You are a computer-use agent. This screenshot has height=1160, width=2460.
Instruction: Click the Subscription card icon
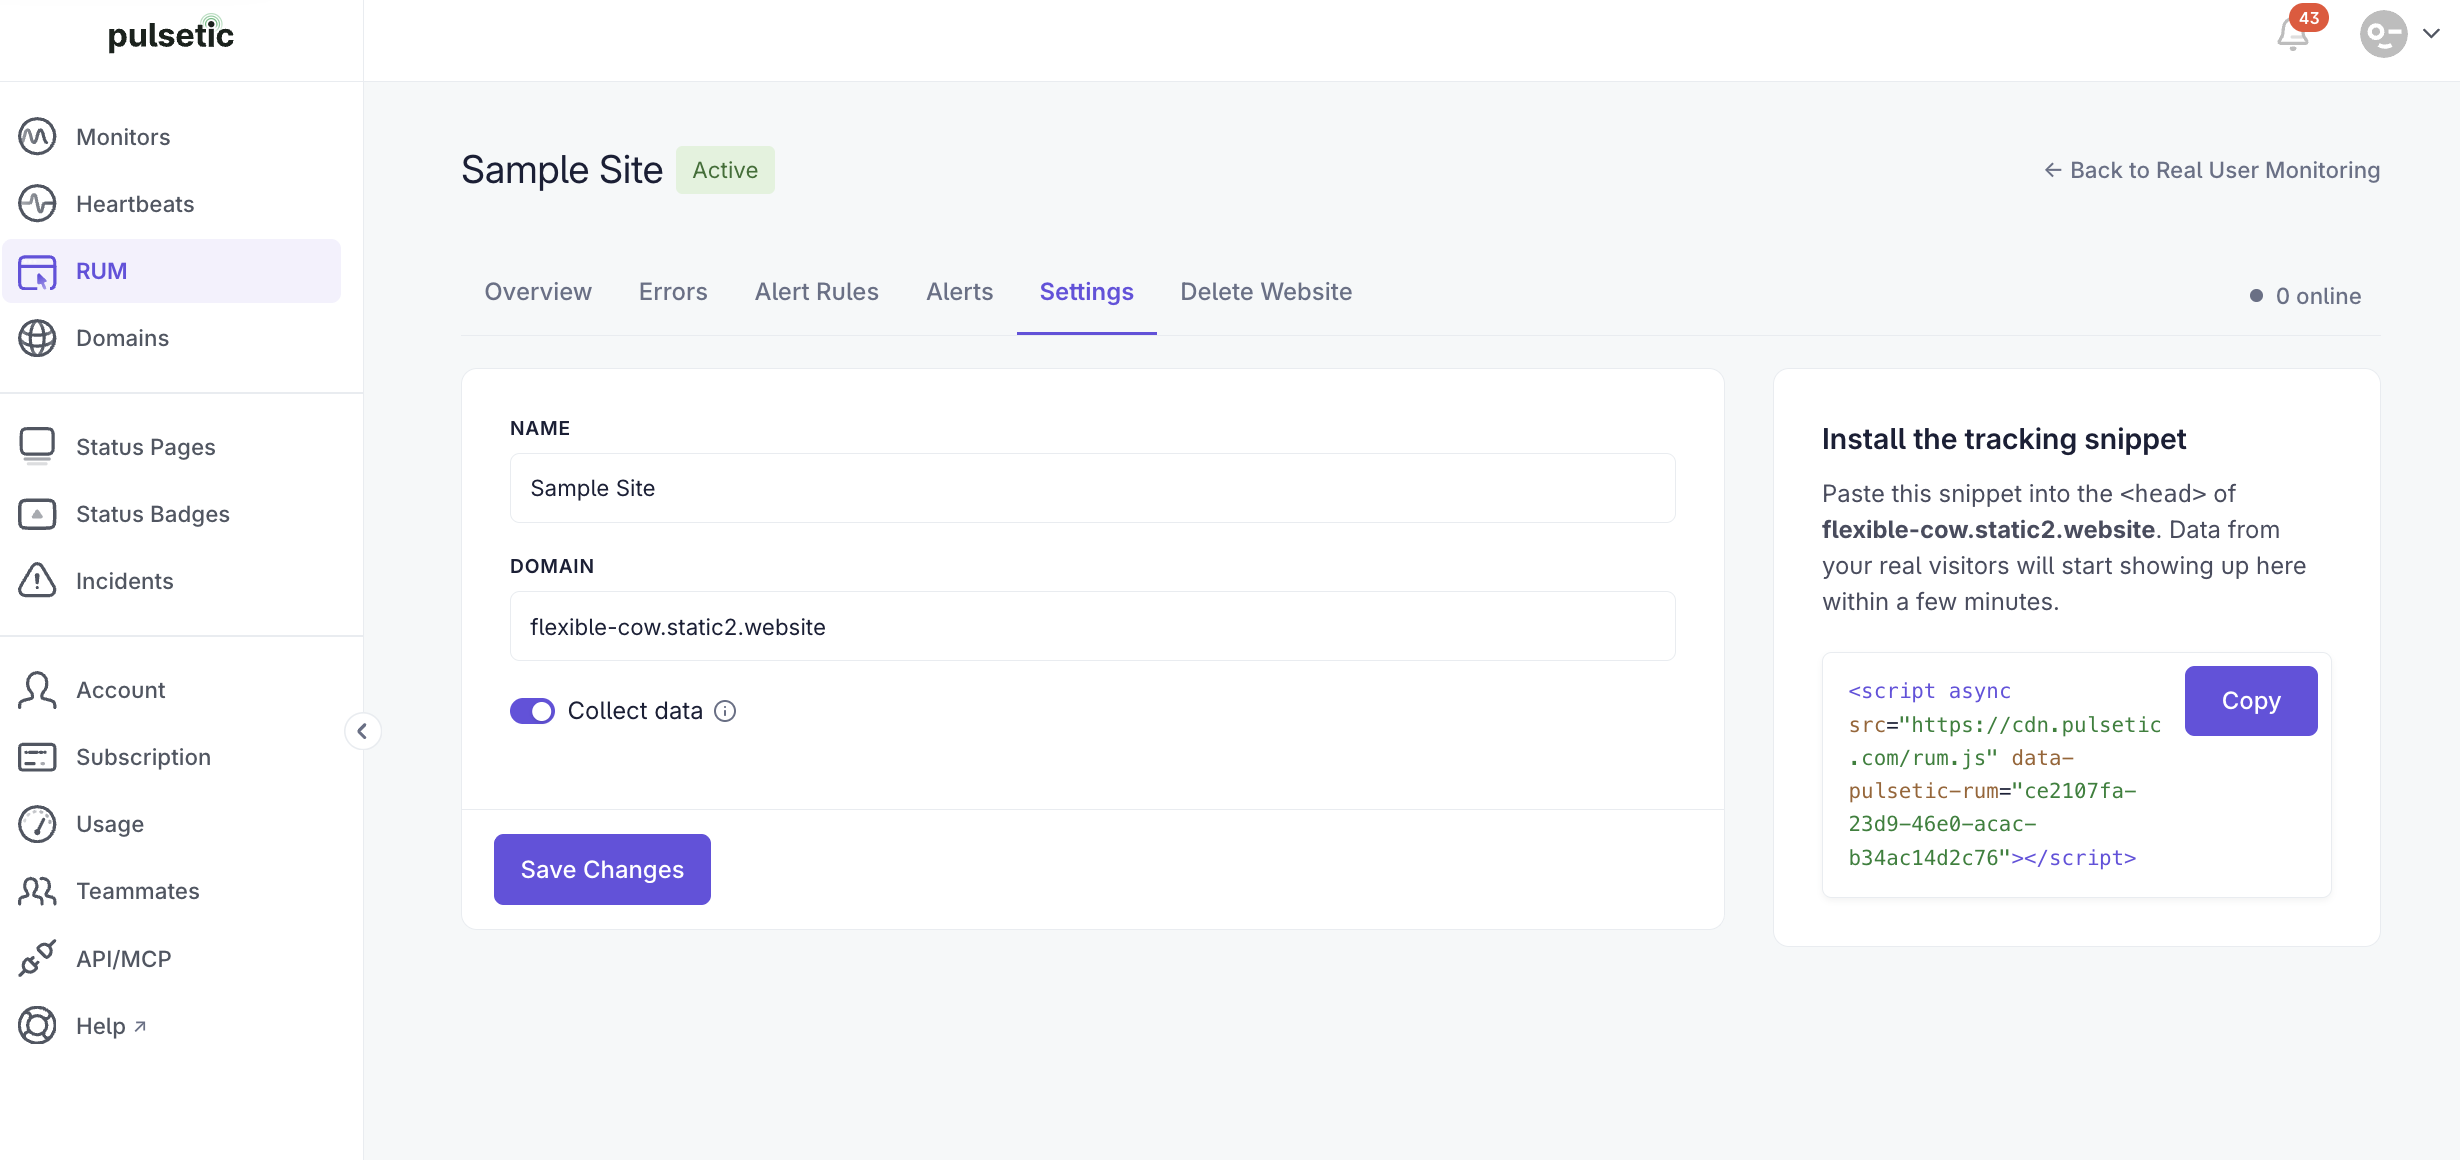pyautogui.click(x=37, y=757)
